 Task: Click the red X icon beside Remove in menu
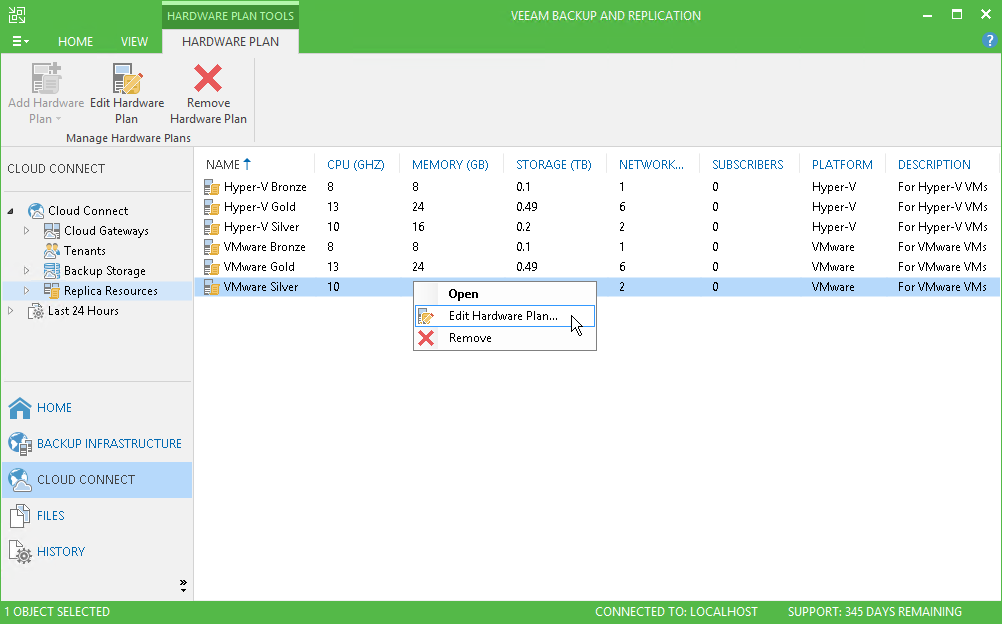426,338
